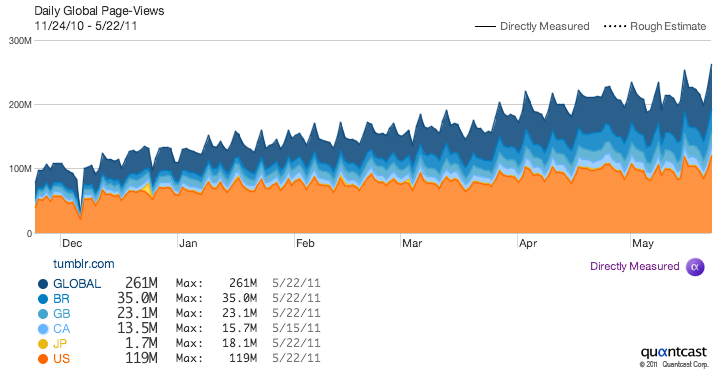Click the 100M y-axis label
The width and height of the screenshot is (725, 380).
[21, 169]
